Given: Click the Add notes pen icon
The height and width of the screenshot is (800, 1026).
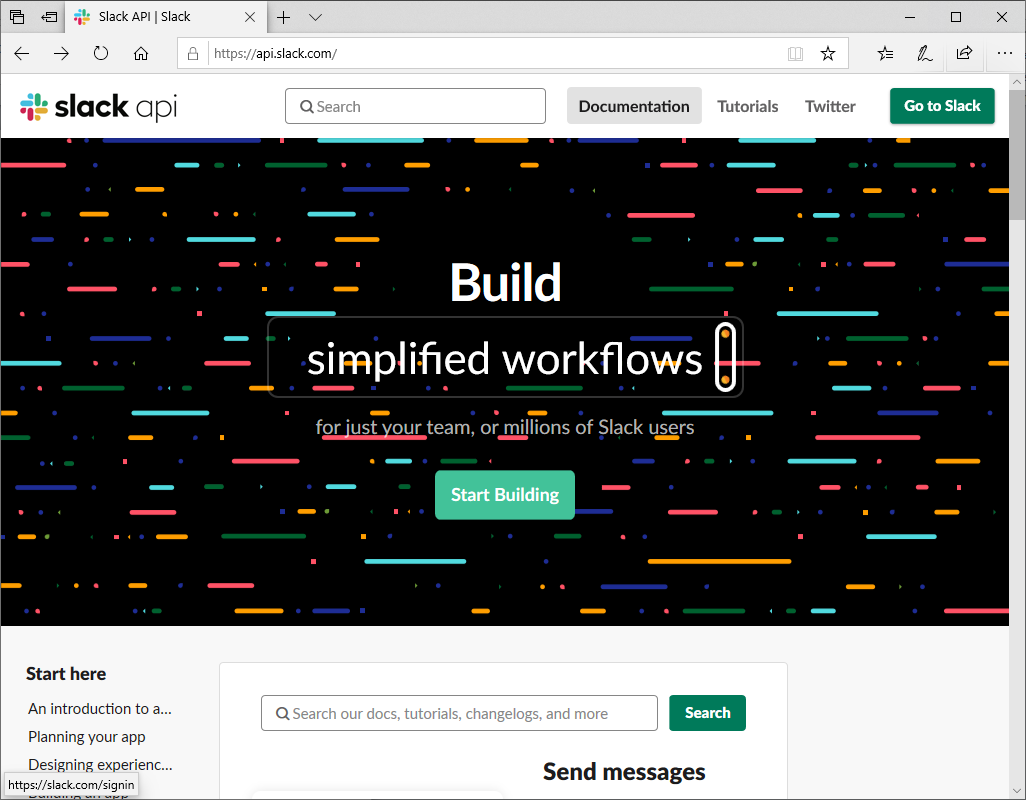Looking at the screenshot, I should (925, 54).
